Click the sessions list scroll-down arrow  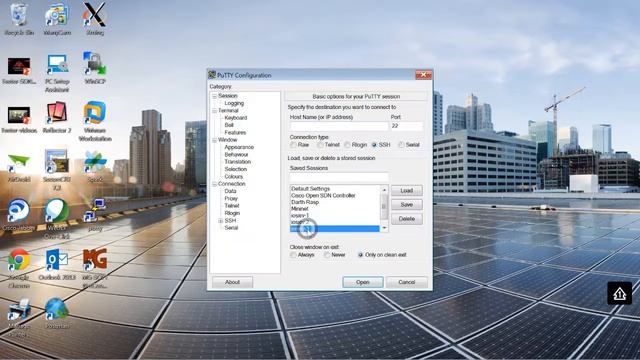384,229
